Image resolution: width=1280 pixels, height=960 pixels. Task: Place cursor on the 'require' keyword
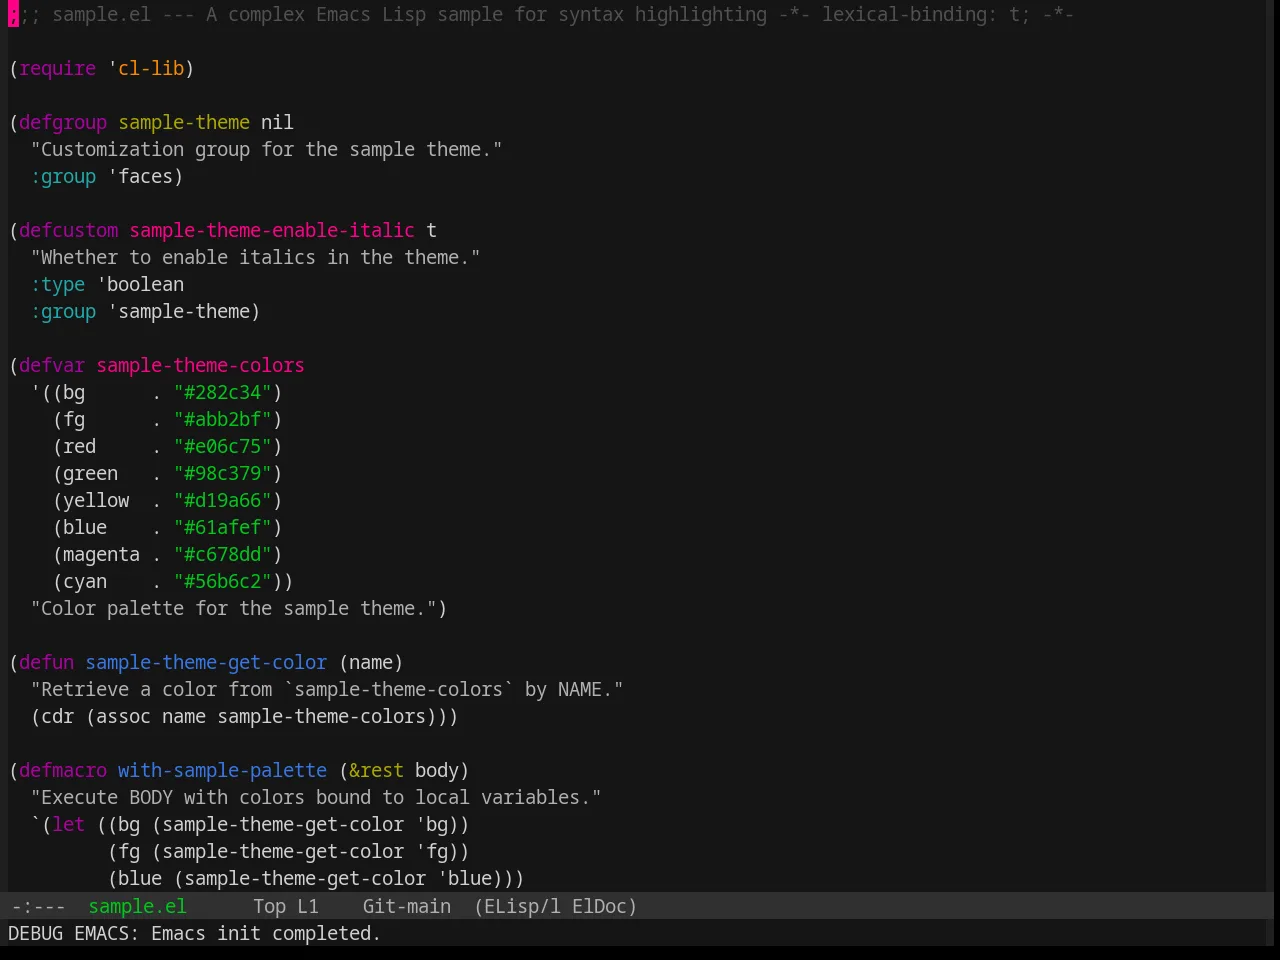click(57, 68)
